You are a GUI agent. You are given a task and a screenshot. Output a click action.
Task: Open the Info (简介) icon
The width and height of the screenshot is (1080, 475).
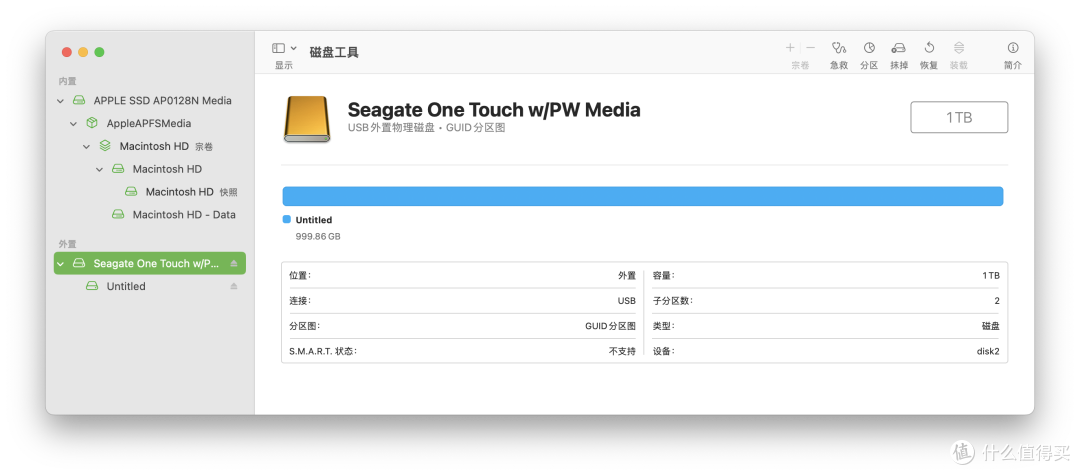pos(1012,48)
